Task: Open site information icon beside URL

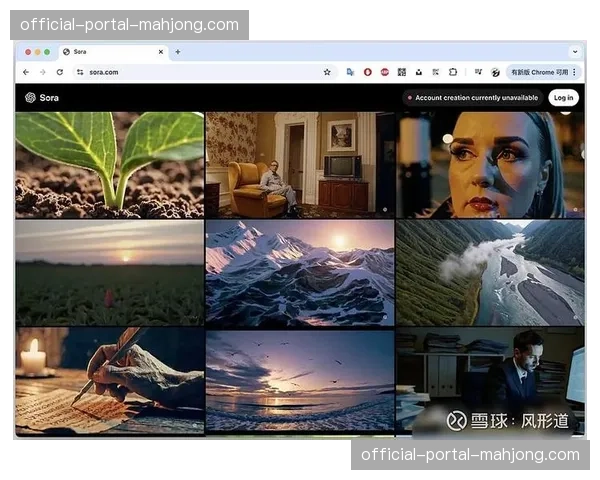Action: tap(80, 72)
